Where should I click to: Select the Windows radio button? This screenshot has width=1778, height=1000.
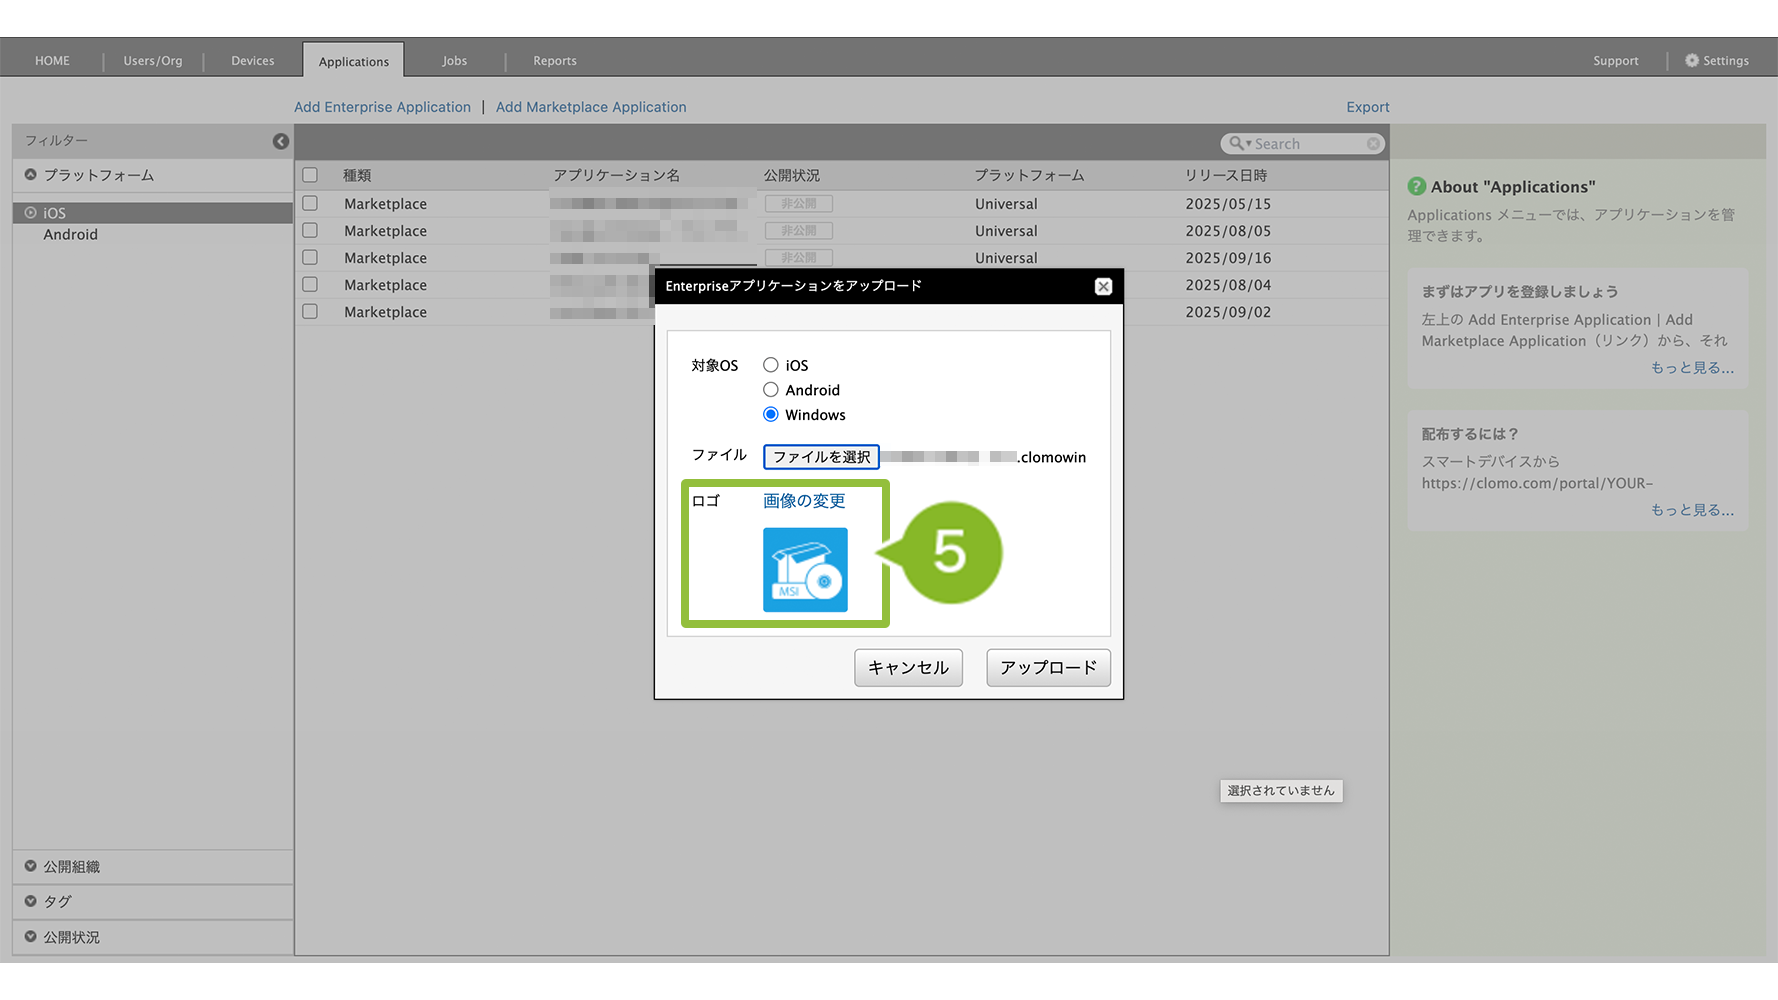coord(771,415)
